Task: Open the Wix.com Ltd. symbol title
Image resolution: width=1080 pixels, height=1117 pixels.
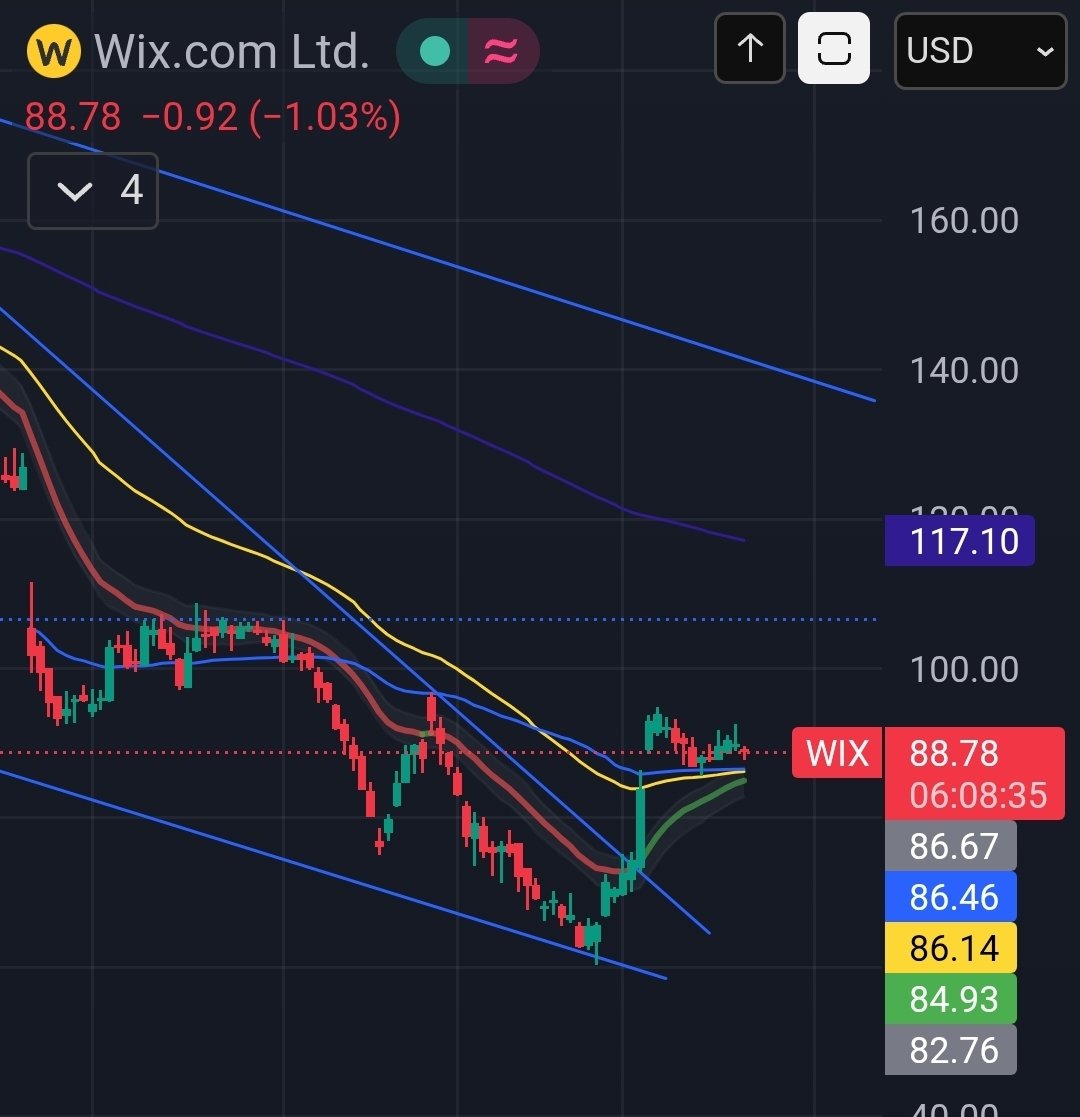Action: pos(232,51)
